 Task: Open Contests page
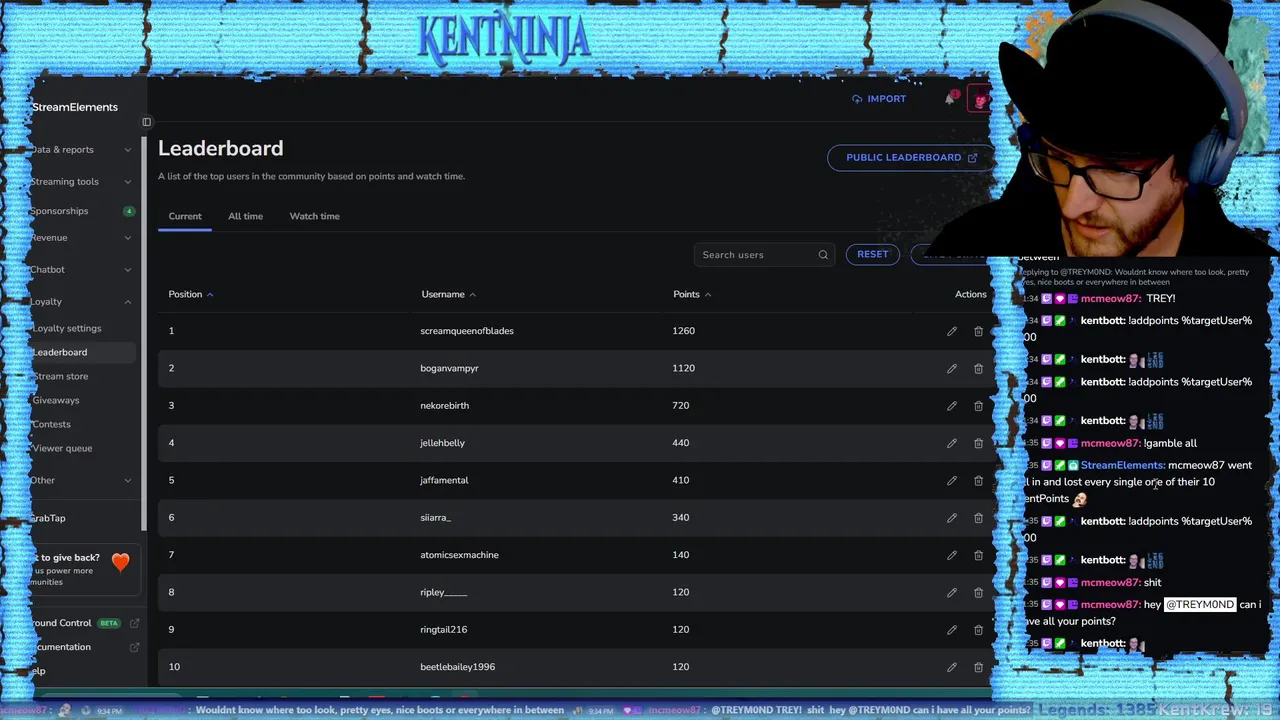(51, 424)
